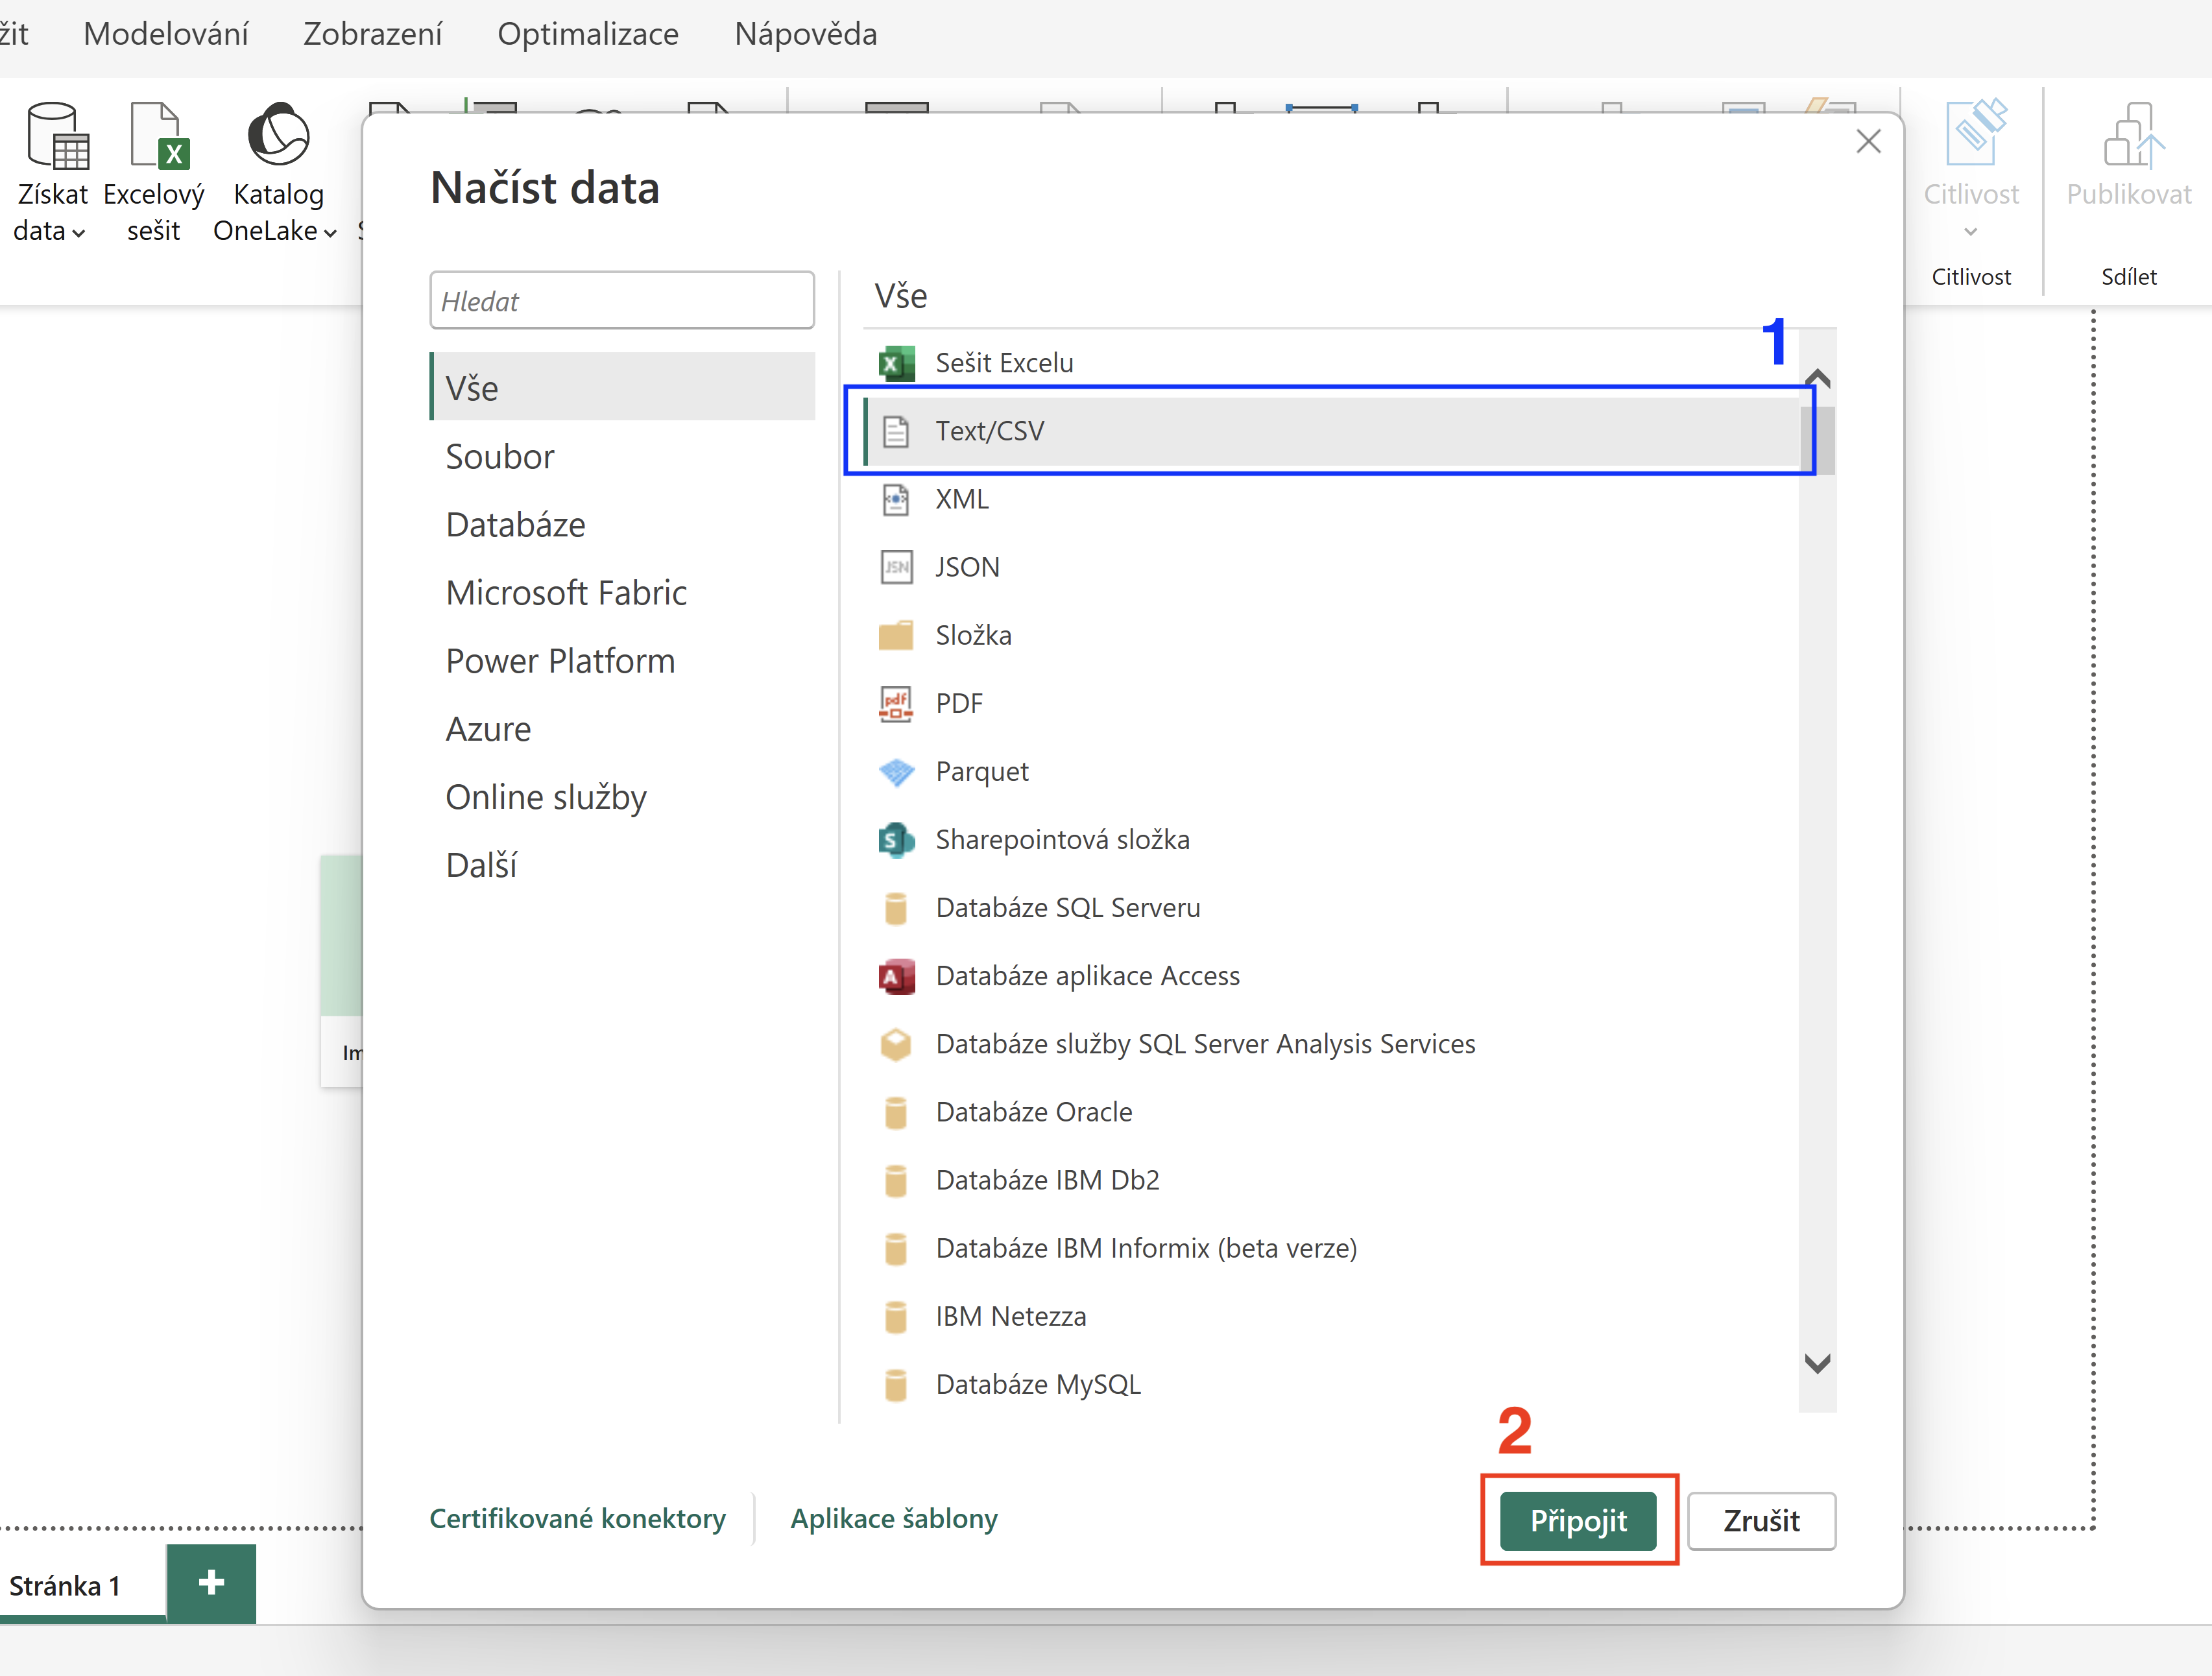Add a new page with plus button
Viewport: 2212px width, 1676px height.
pyautogui.click(x=211, y=1583)
